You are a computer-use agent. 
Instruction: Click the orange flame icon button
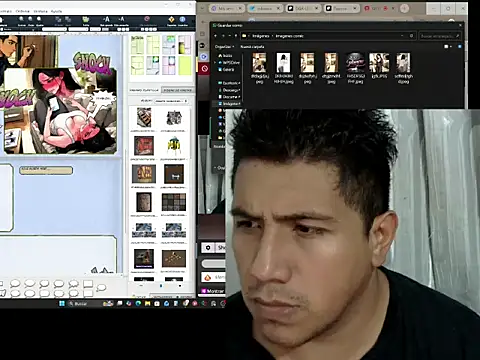coord(208,277)
